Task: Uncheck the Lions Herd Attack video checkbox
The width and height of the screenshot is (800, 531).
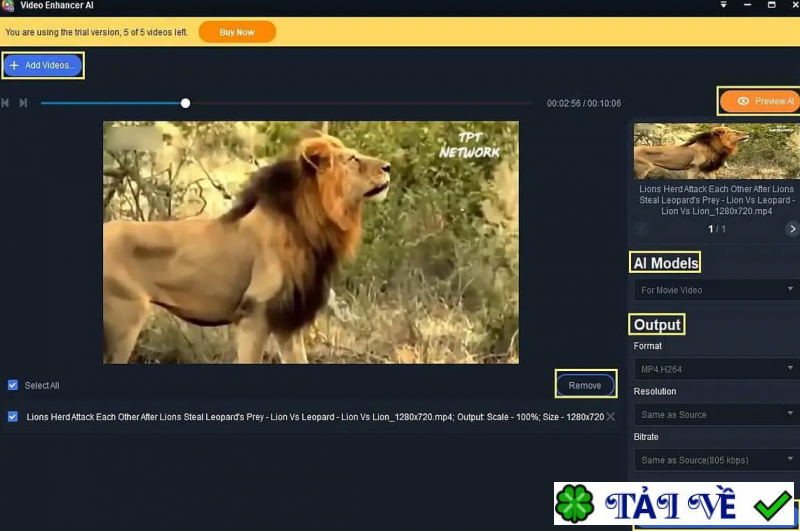Action: 13,417
